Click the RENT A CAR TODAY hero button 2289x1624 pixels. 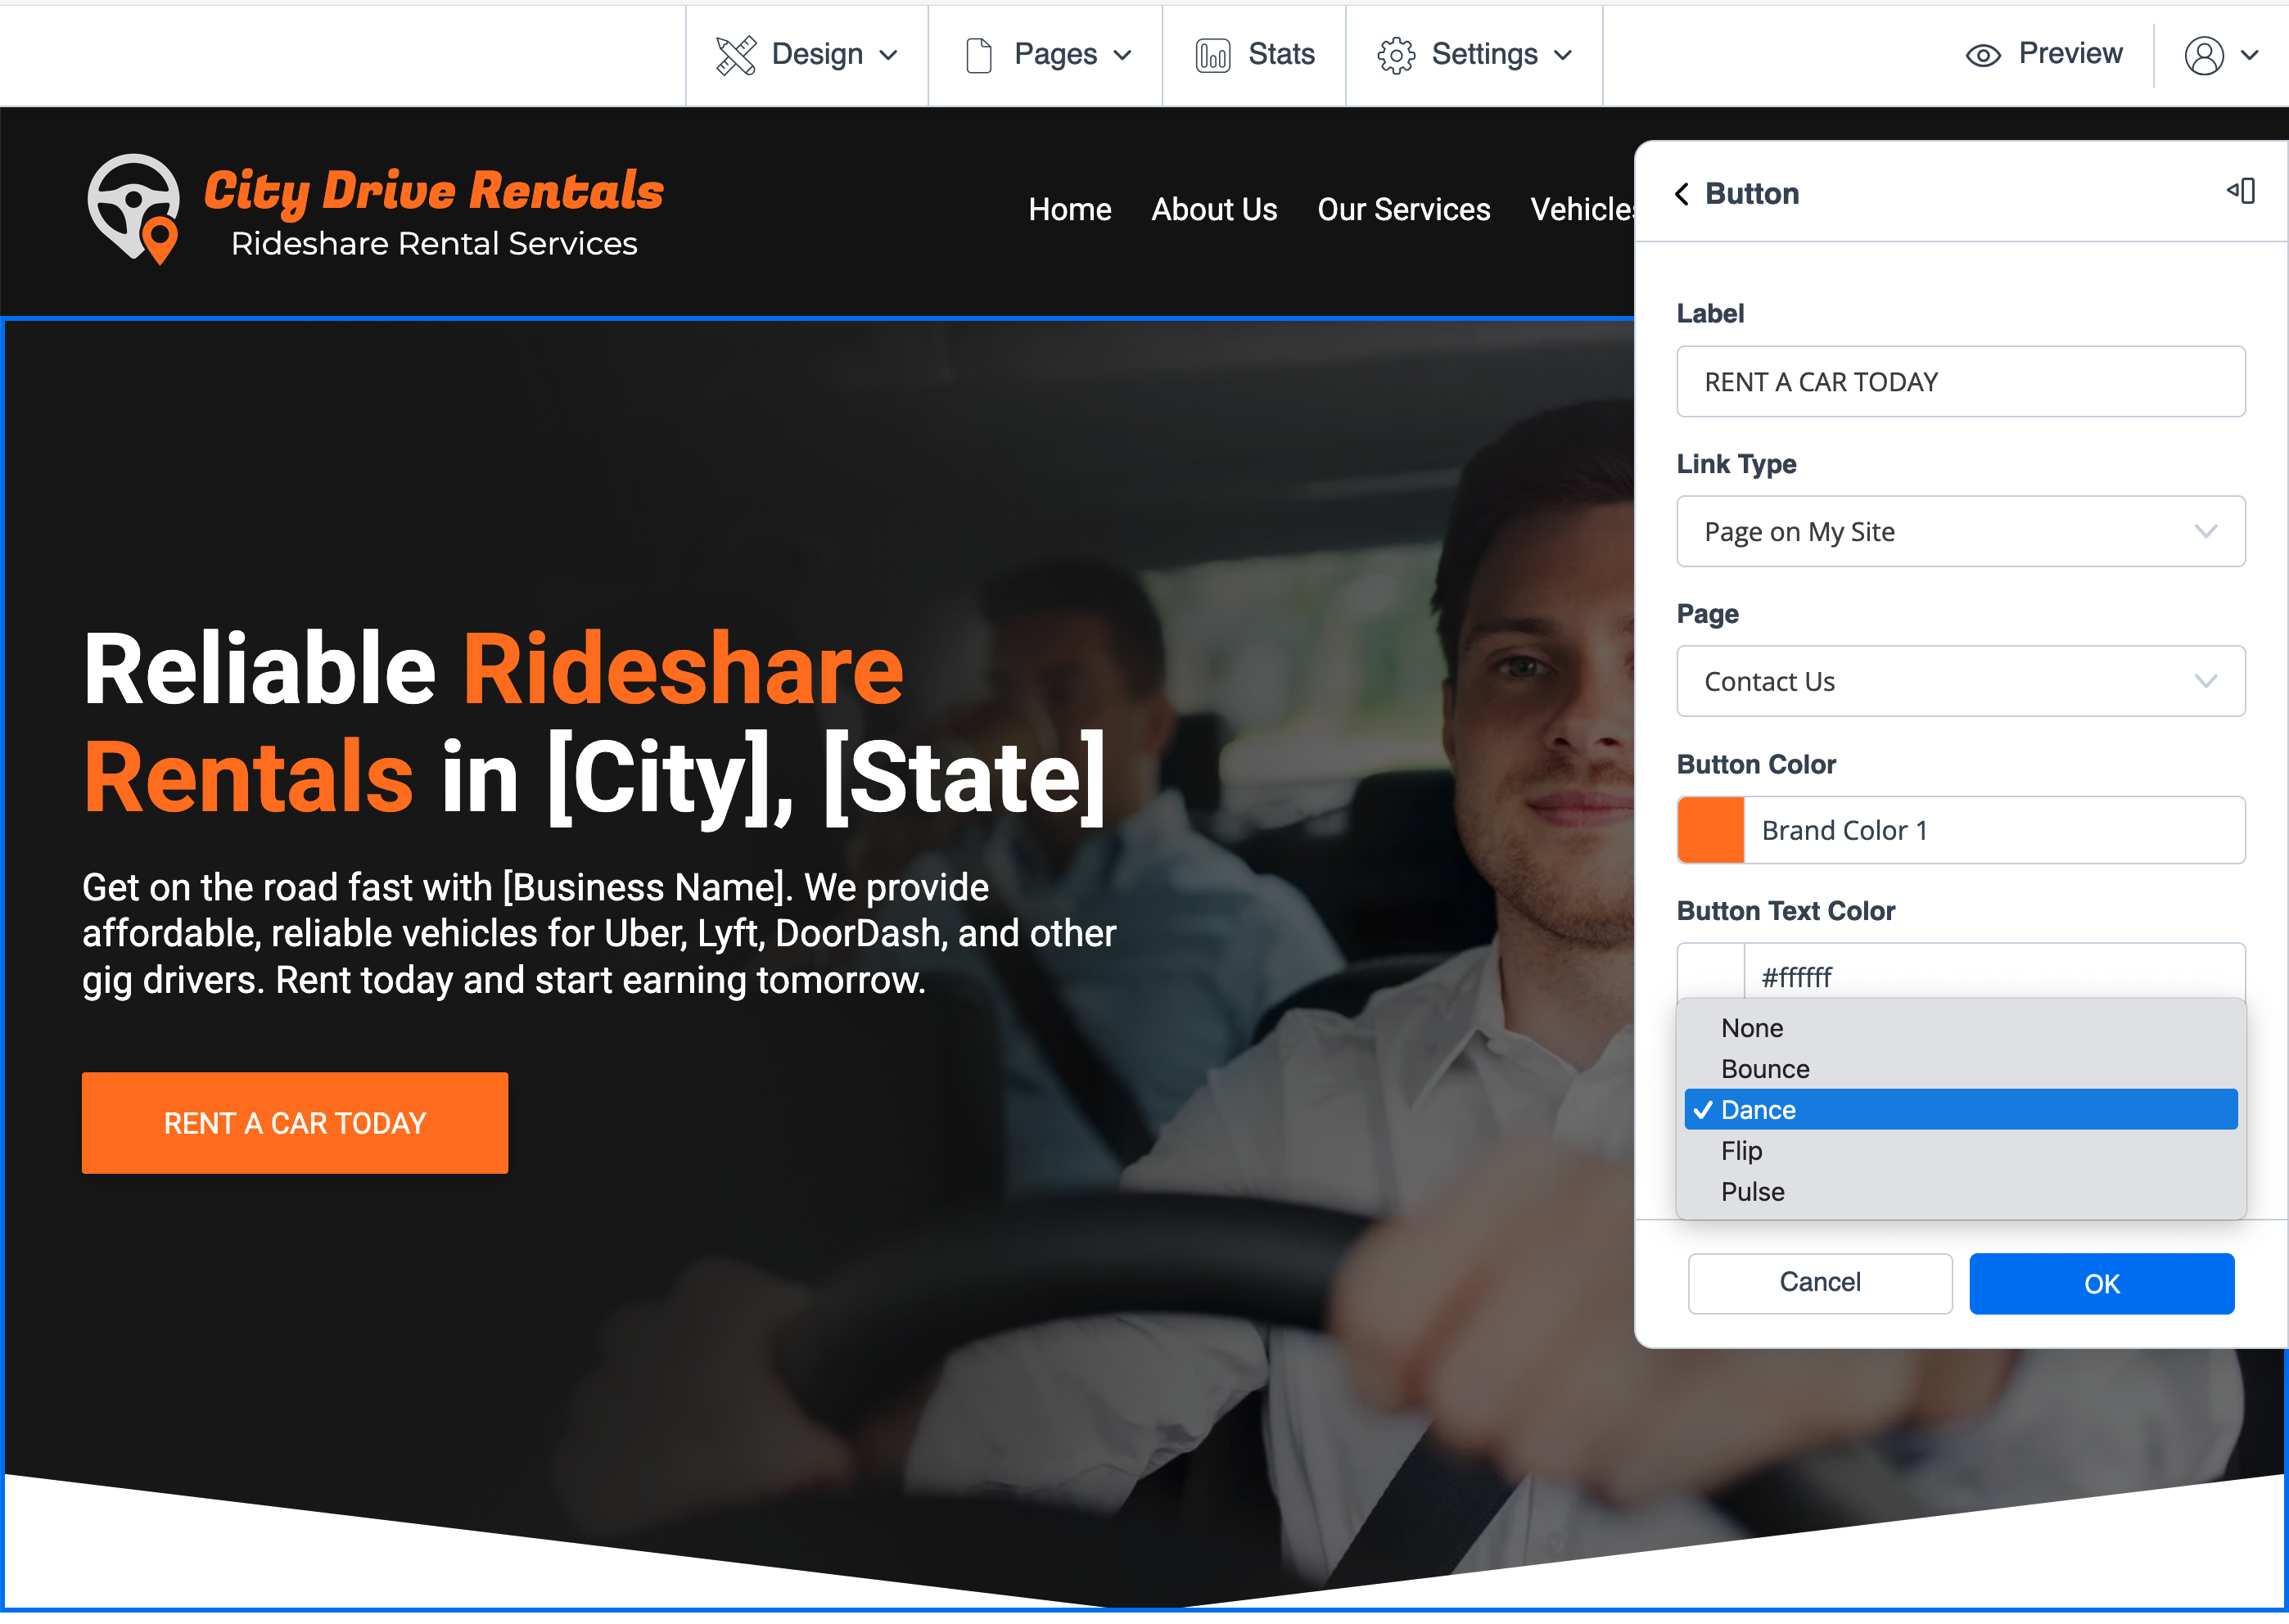point(295,1123)
